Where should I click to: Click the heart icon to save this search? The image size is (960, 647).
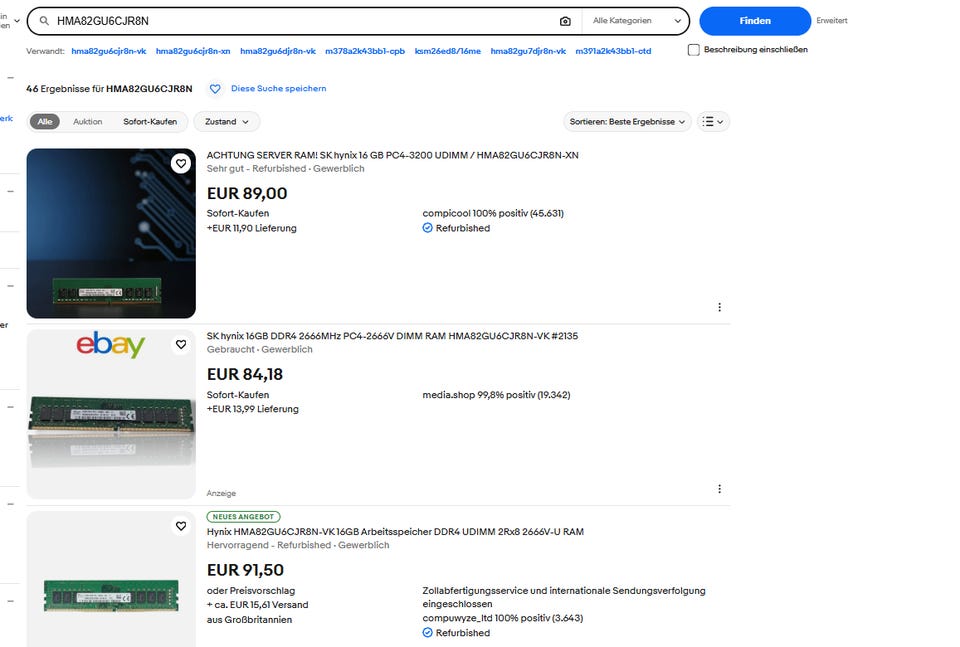click(215, 89)
